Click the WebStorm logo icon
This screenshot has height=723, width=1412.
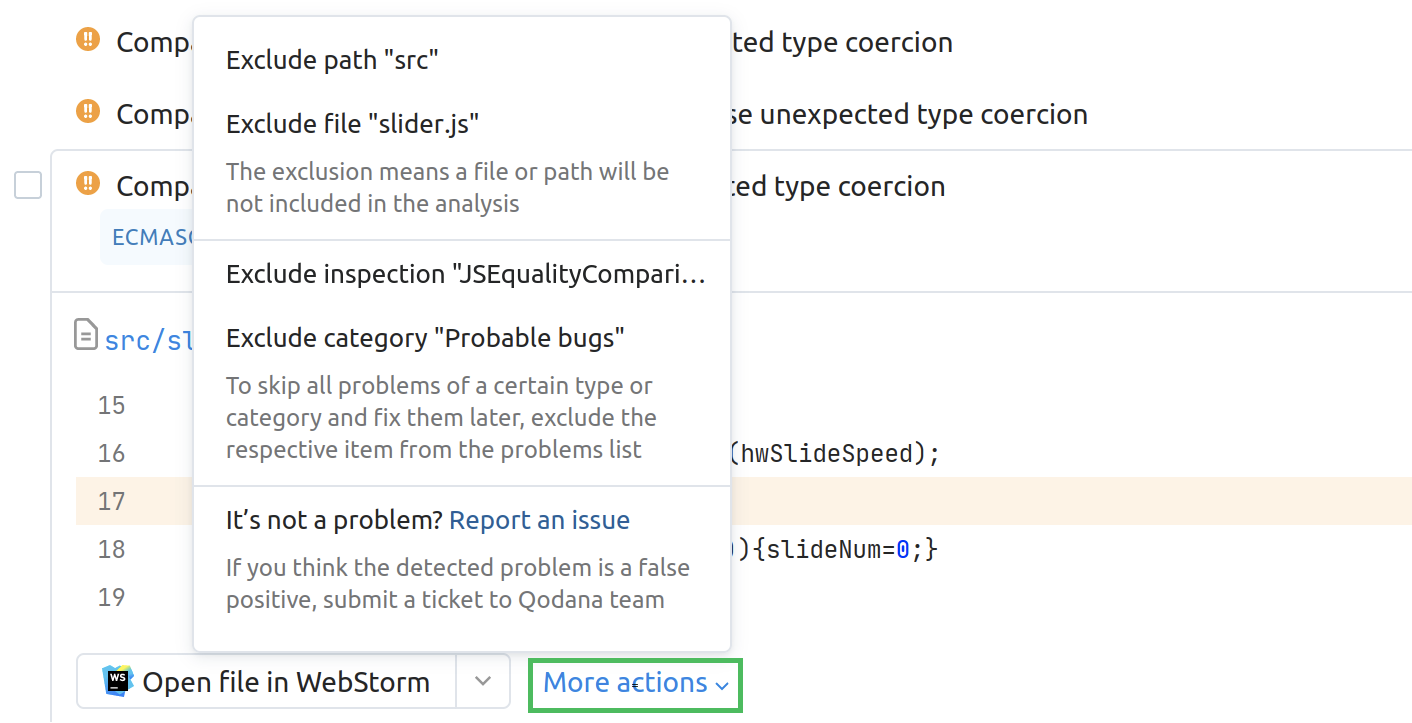click(118, 681)
